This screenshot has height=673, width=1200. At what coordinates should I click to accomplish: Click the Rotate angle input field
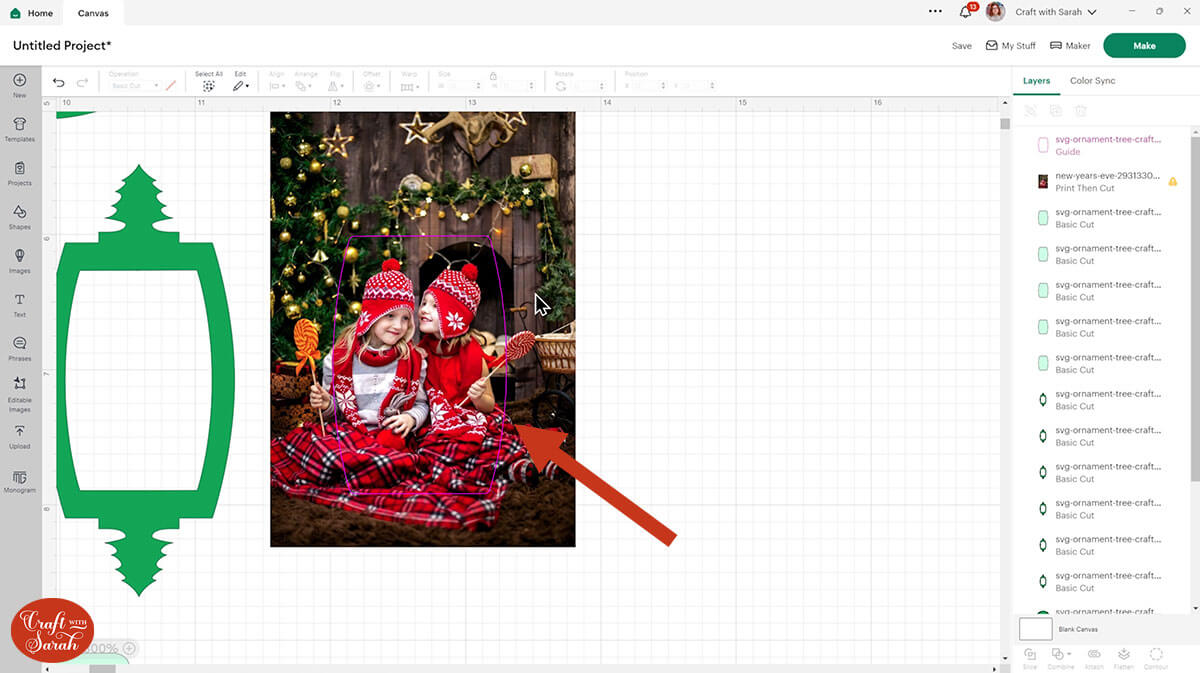point(589,87)
